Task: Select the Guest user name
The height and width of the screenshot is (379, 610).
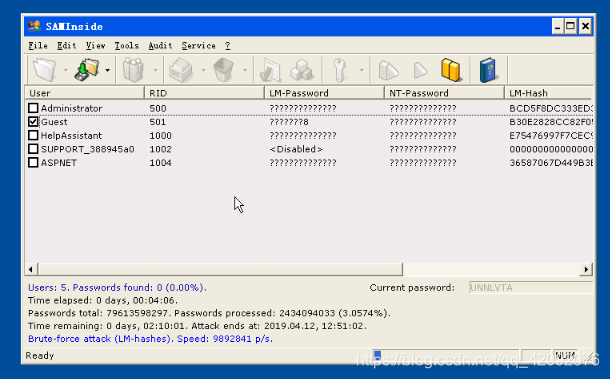Action: point(54,122)
